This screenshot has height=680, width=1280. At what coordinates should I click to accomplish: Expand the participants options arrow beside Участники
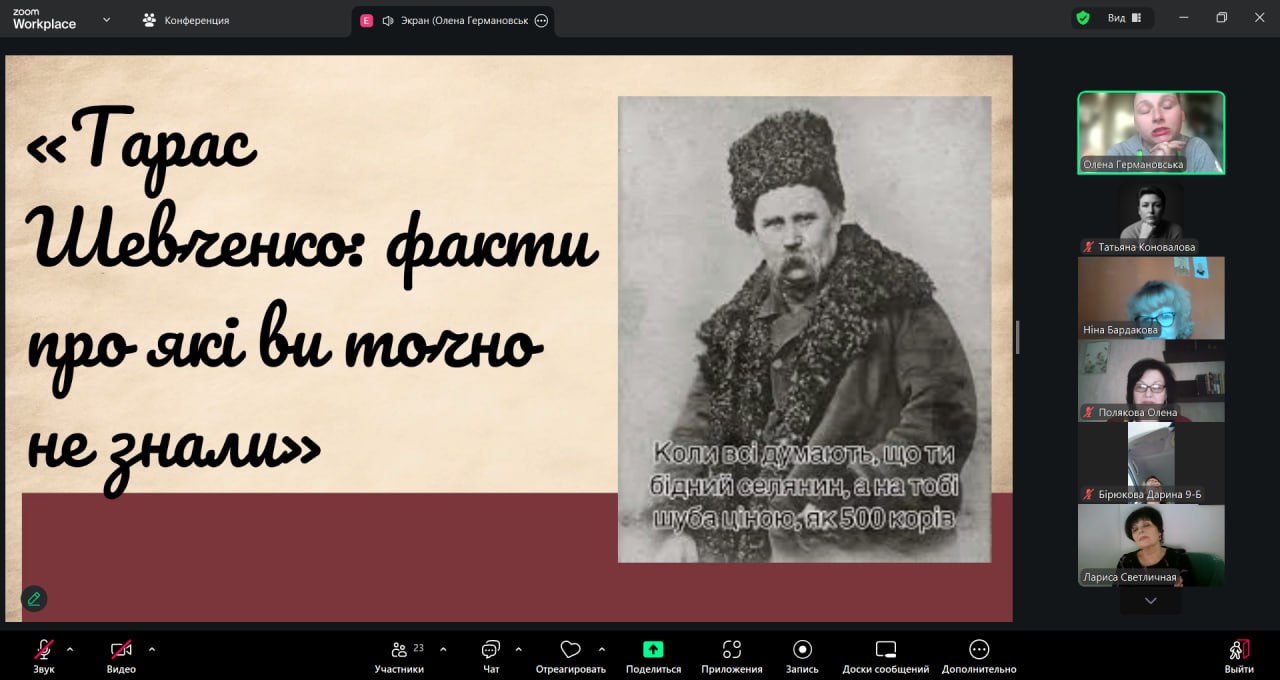pyautogui.click(x=443, y=648)
